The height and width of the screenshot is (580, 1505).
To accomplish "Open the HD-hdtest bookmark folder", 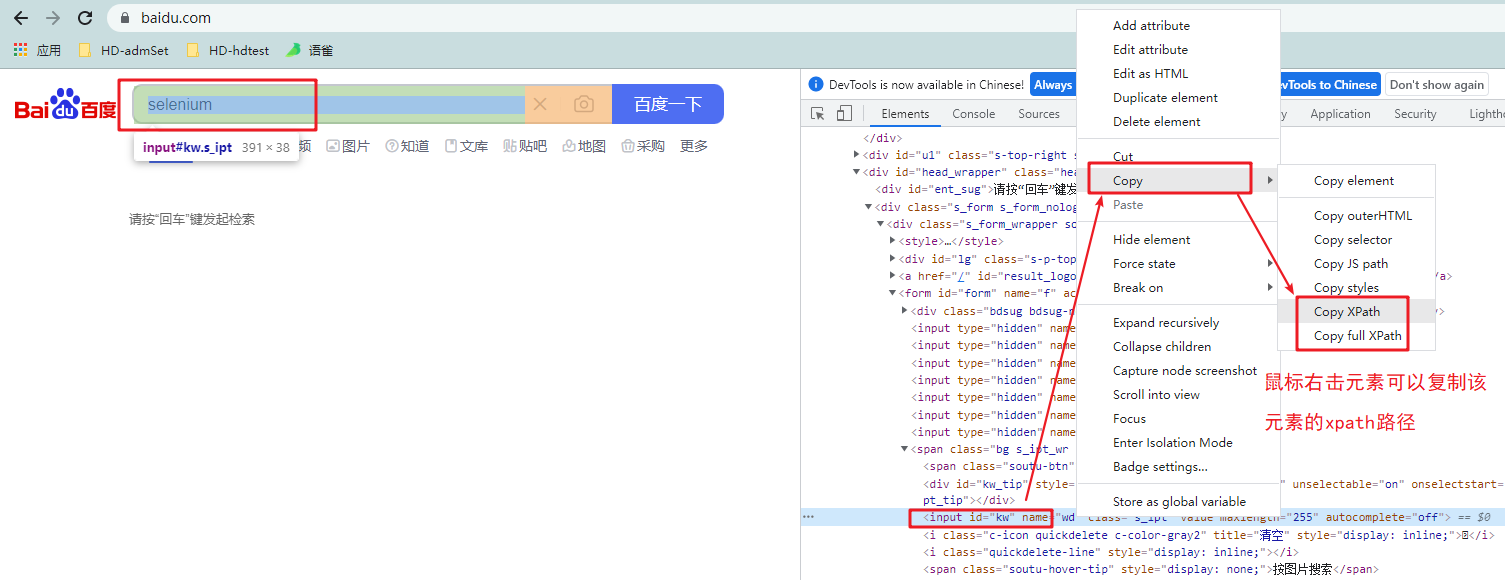I will [x=228, y=50].
